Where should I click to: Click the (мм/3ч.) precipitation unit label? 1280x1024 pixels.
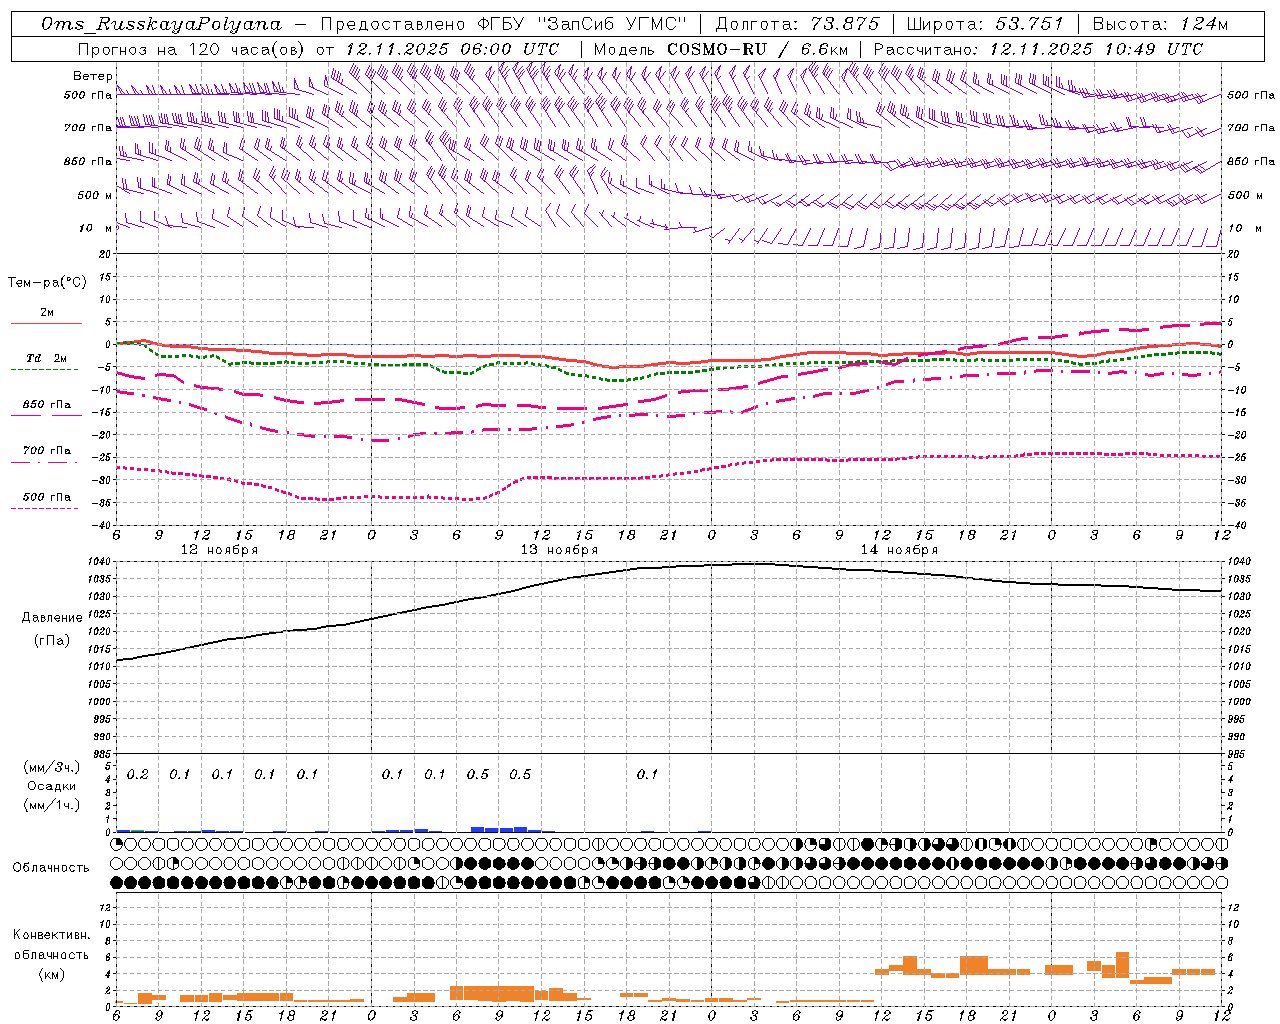click(x=51, y=767)
